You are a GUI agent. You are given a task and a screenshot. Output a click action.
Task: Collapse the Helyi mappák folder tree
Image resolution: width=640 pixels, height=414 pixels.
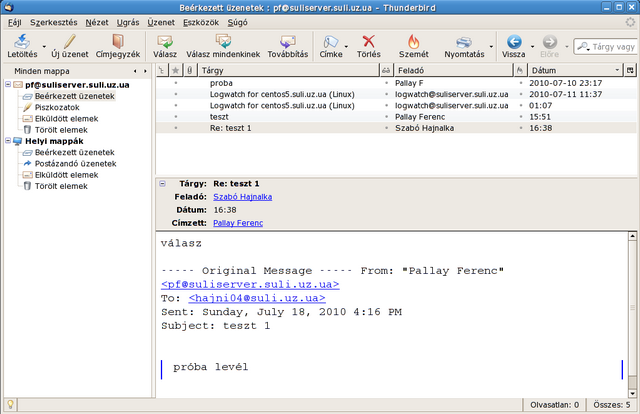pyautogui.click(x=9, y=141)
